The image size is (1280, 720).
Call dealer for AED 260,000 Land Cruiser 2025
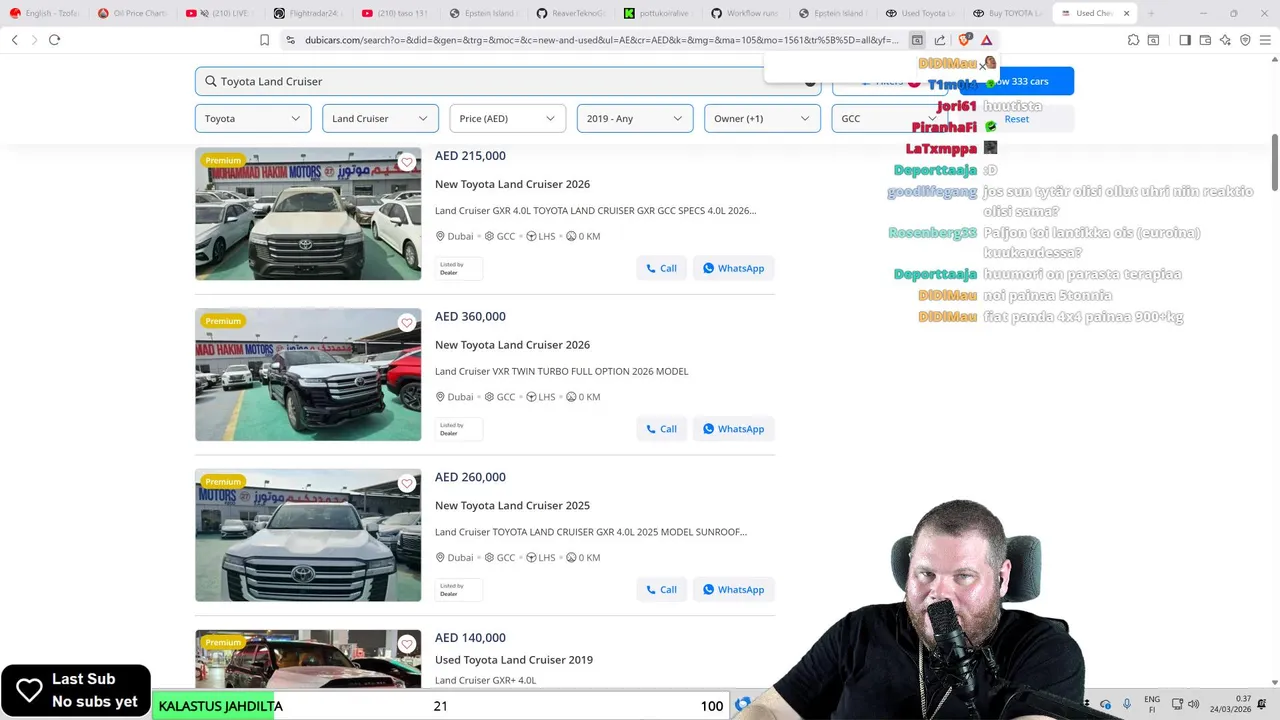tap(661, 589)
